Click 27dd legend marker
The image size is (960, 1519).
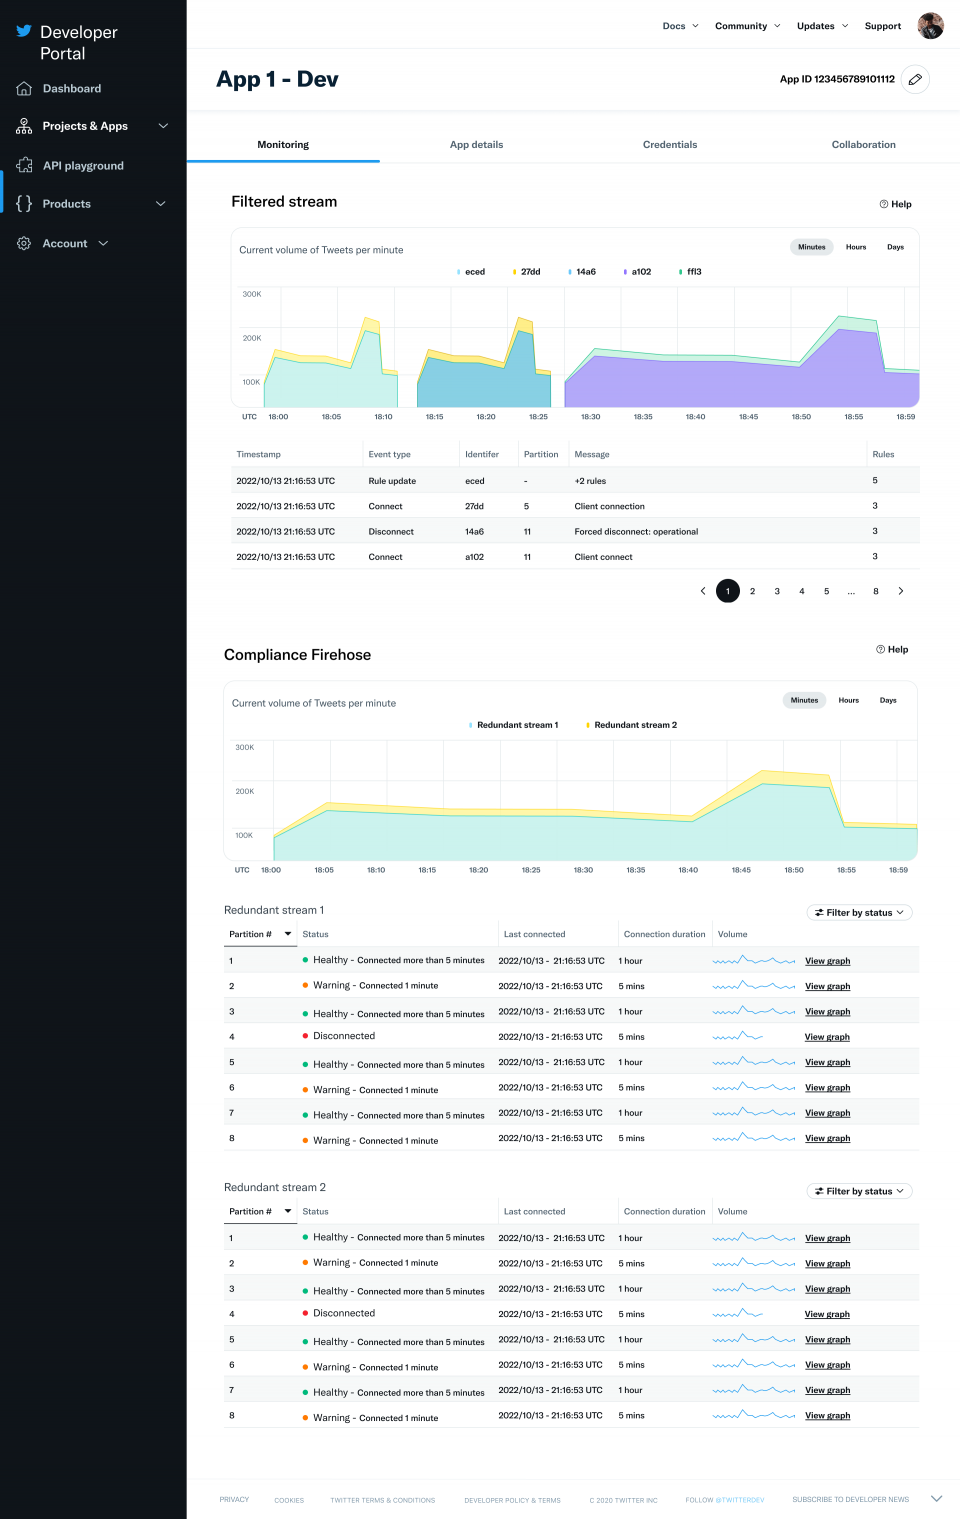coord(514,272)
